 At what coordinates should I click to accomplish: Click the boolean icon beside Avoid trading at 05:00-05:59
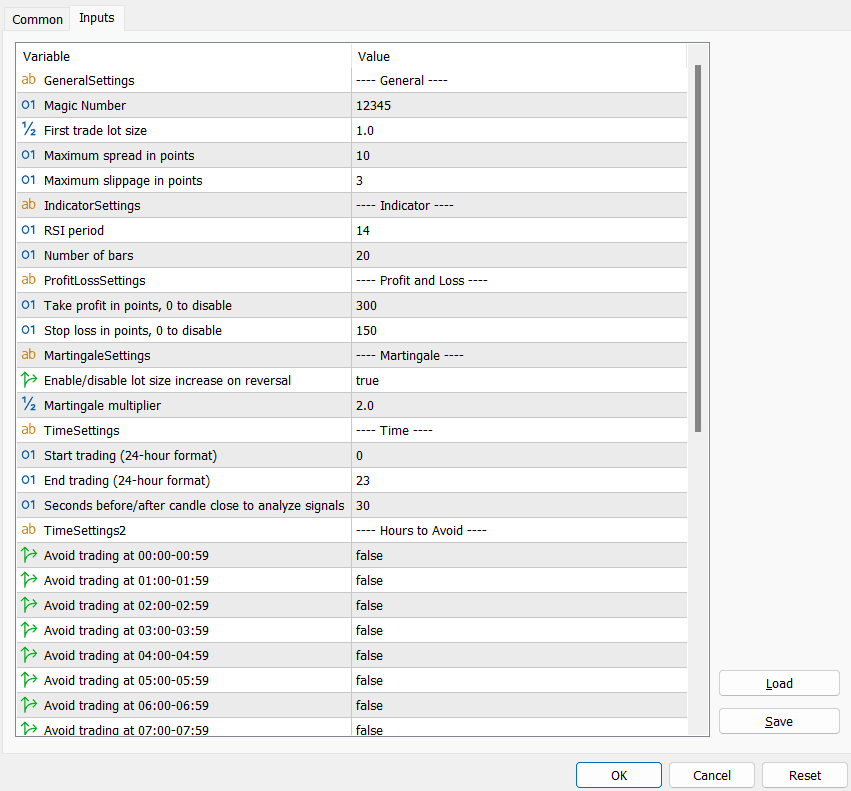29,679
